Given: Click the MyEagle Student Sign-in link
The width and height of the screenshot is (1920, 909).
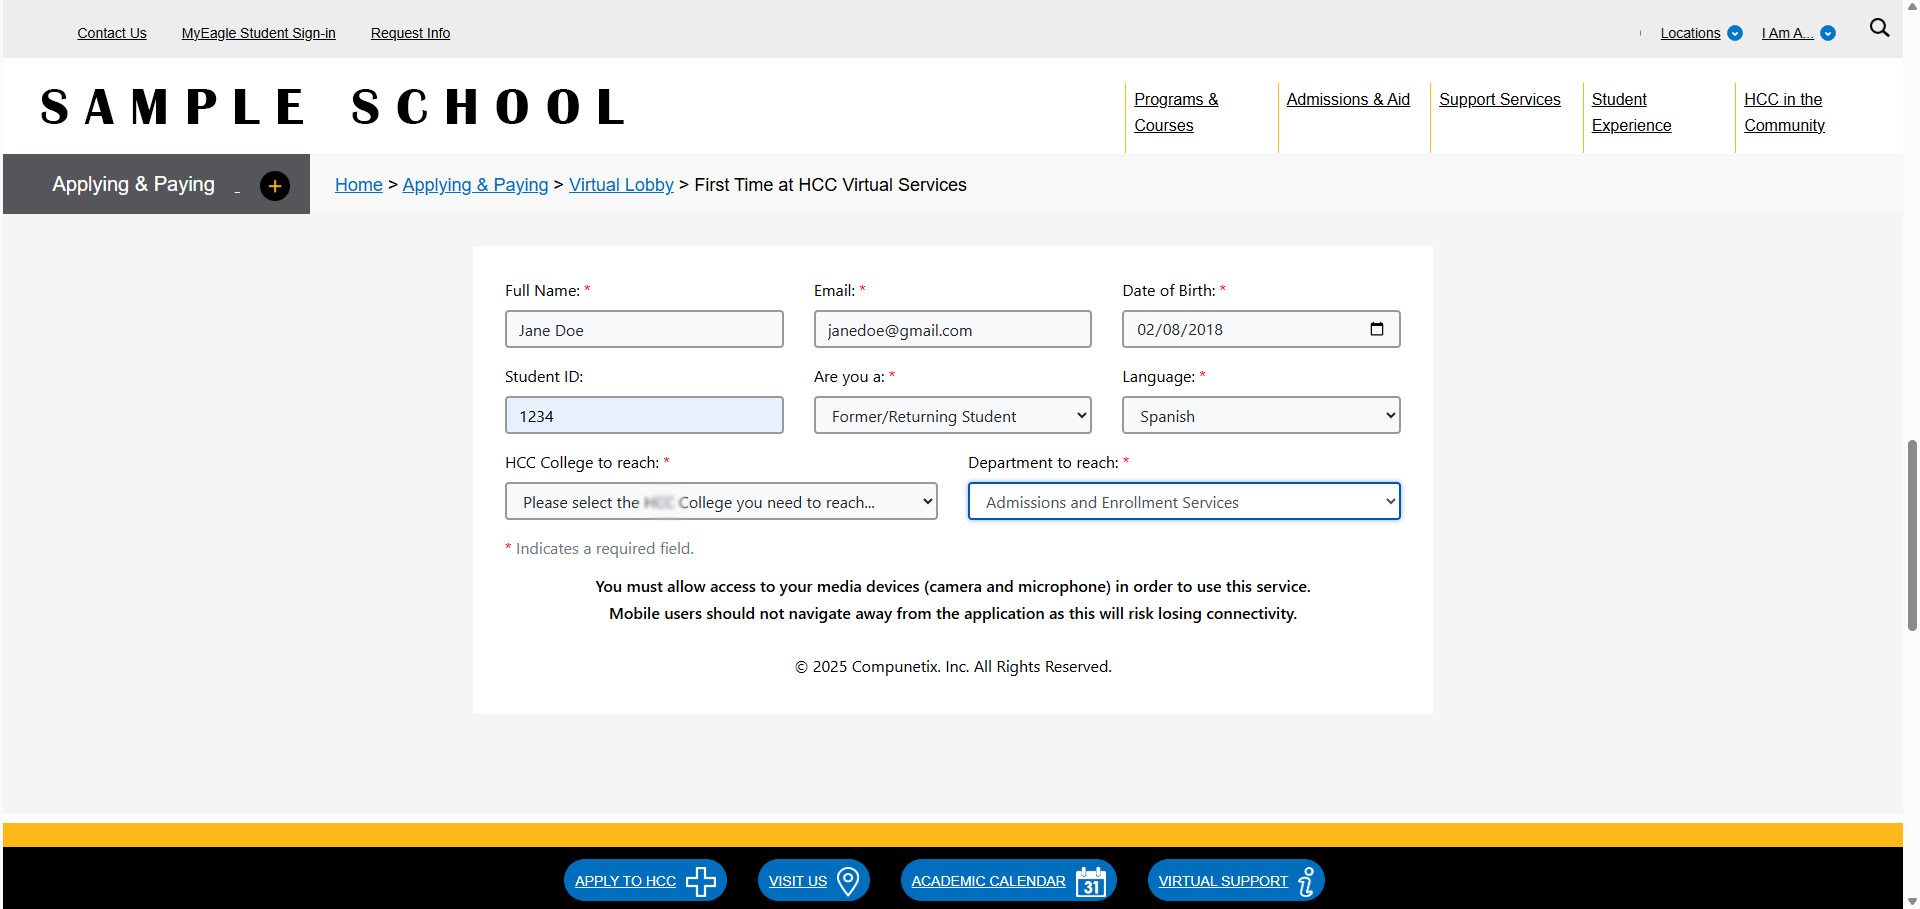Looking at the screenshot, I should pyautogui.click(x=258, y=33).
